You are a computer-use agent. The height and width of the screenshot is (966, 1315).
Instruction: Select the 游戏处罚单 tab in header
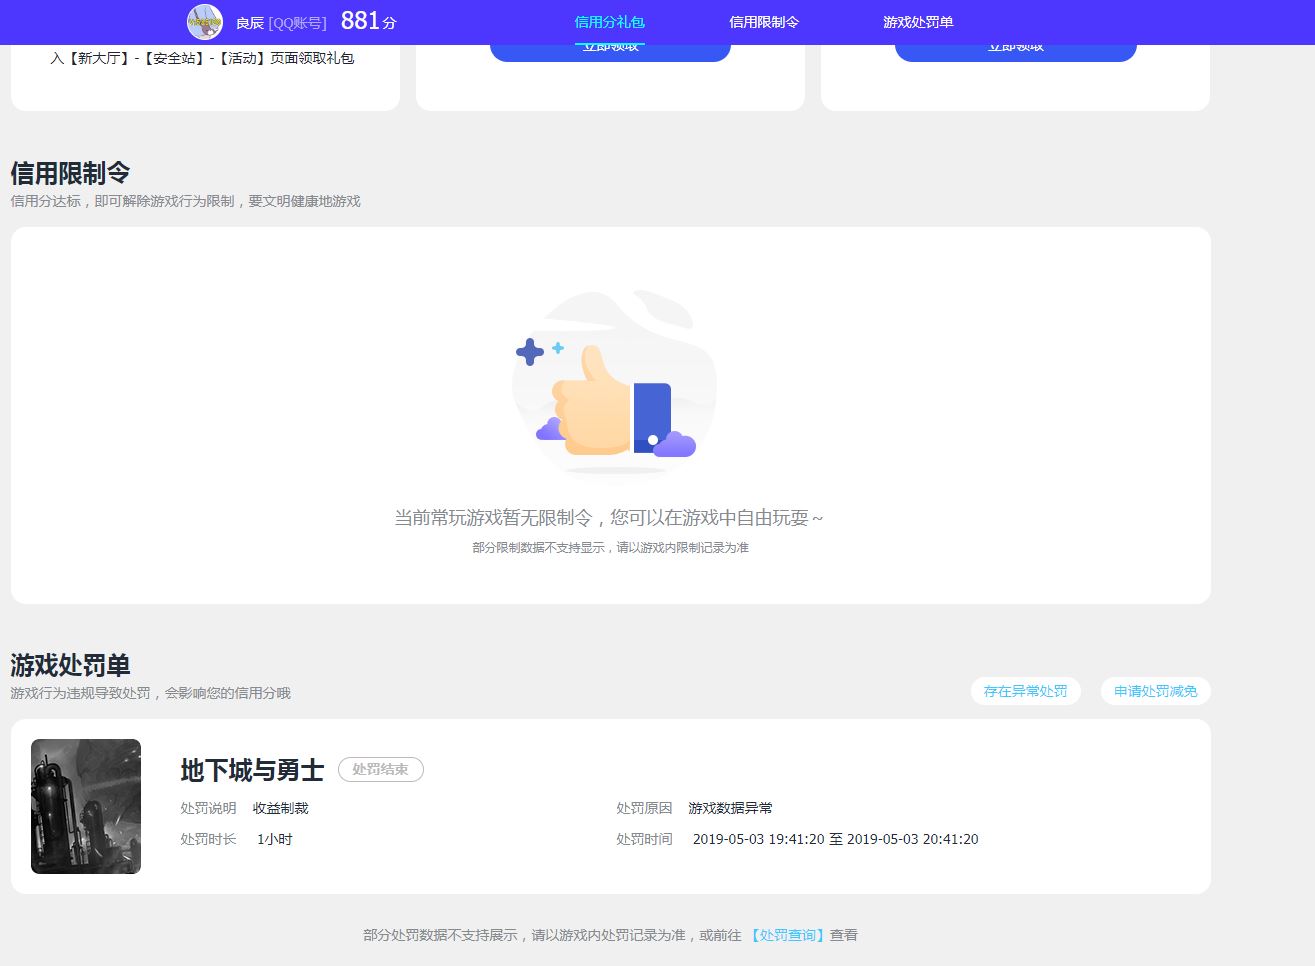pyautogui.click(x=918, y=22)
